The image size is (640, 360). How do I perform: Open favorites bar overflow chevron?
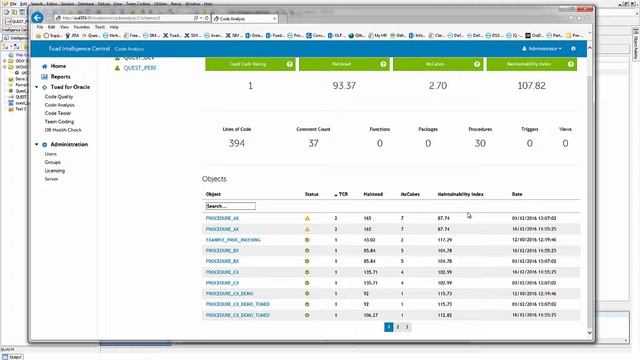pos(590,33)
